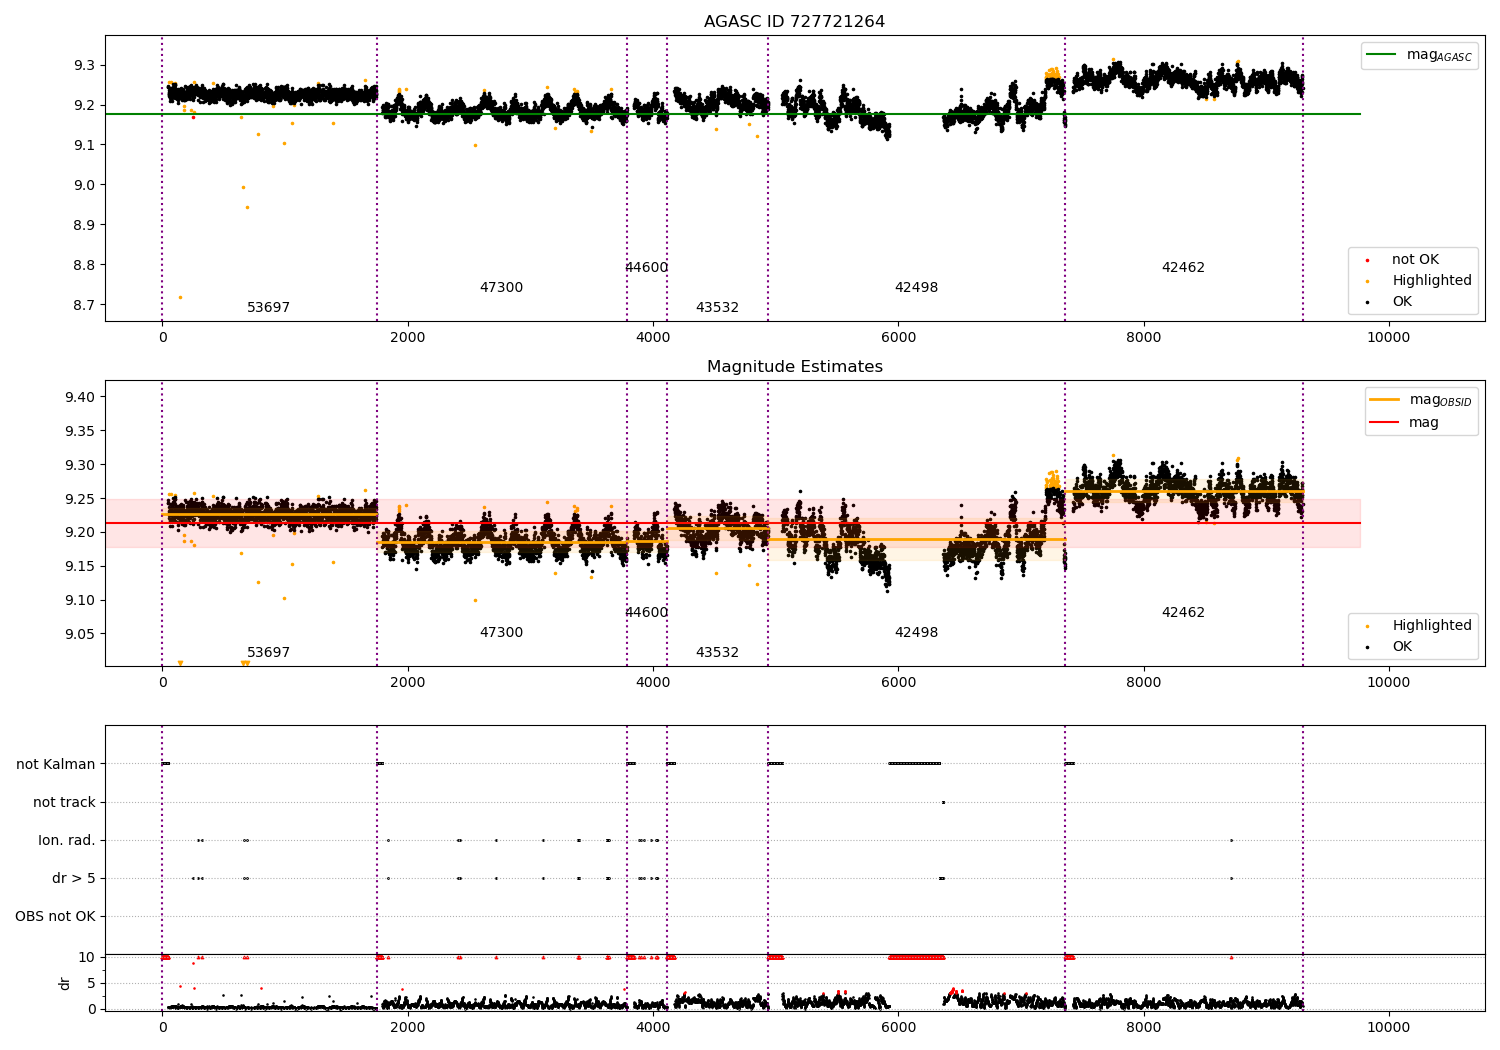Viewport: 1500px width, 1050px height.
Task: Click the 'not Kalman' row label
Action: [56, 764]
